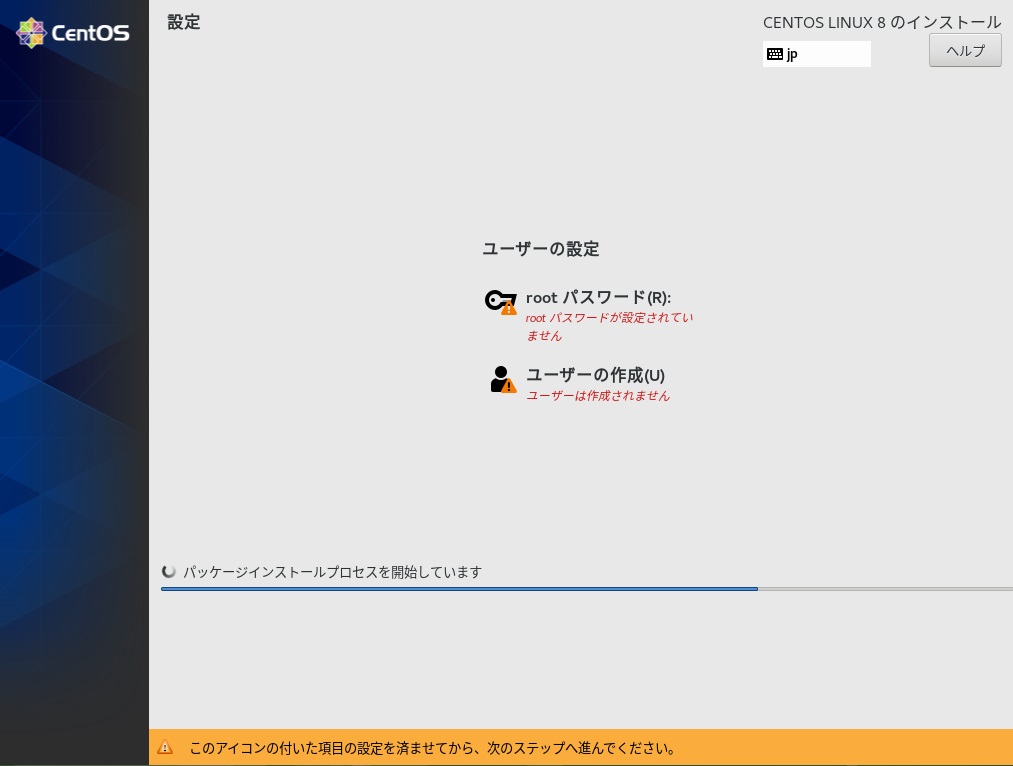Click the 'ユーザーは作成されません' status text
Screen dimensions: 1013x766
click(x=598, y=396)
